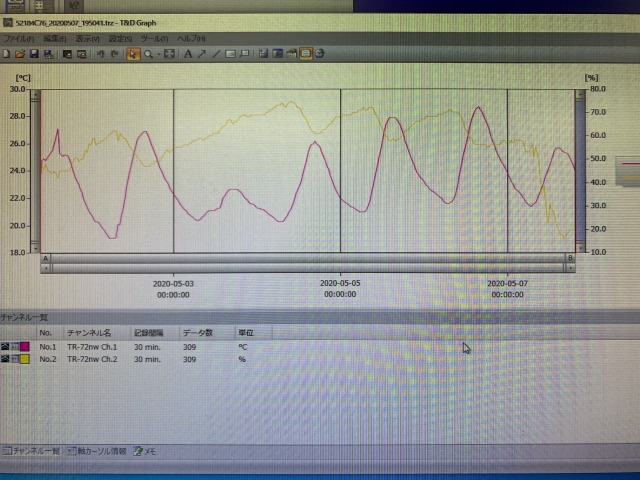Select the rectangle drawing tool
The image size is (640, 480).
point(231,54)
